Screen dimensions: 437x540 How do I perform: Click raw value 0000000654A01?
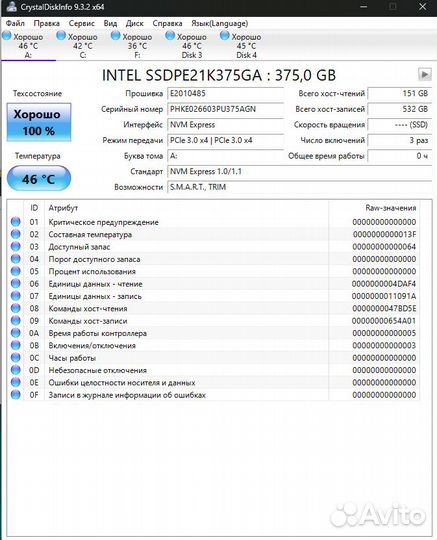point(384,321)
